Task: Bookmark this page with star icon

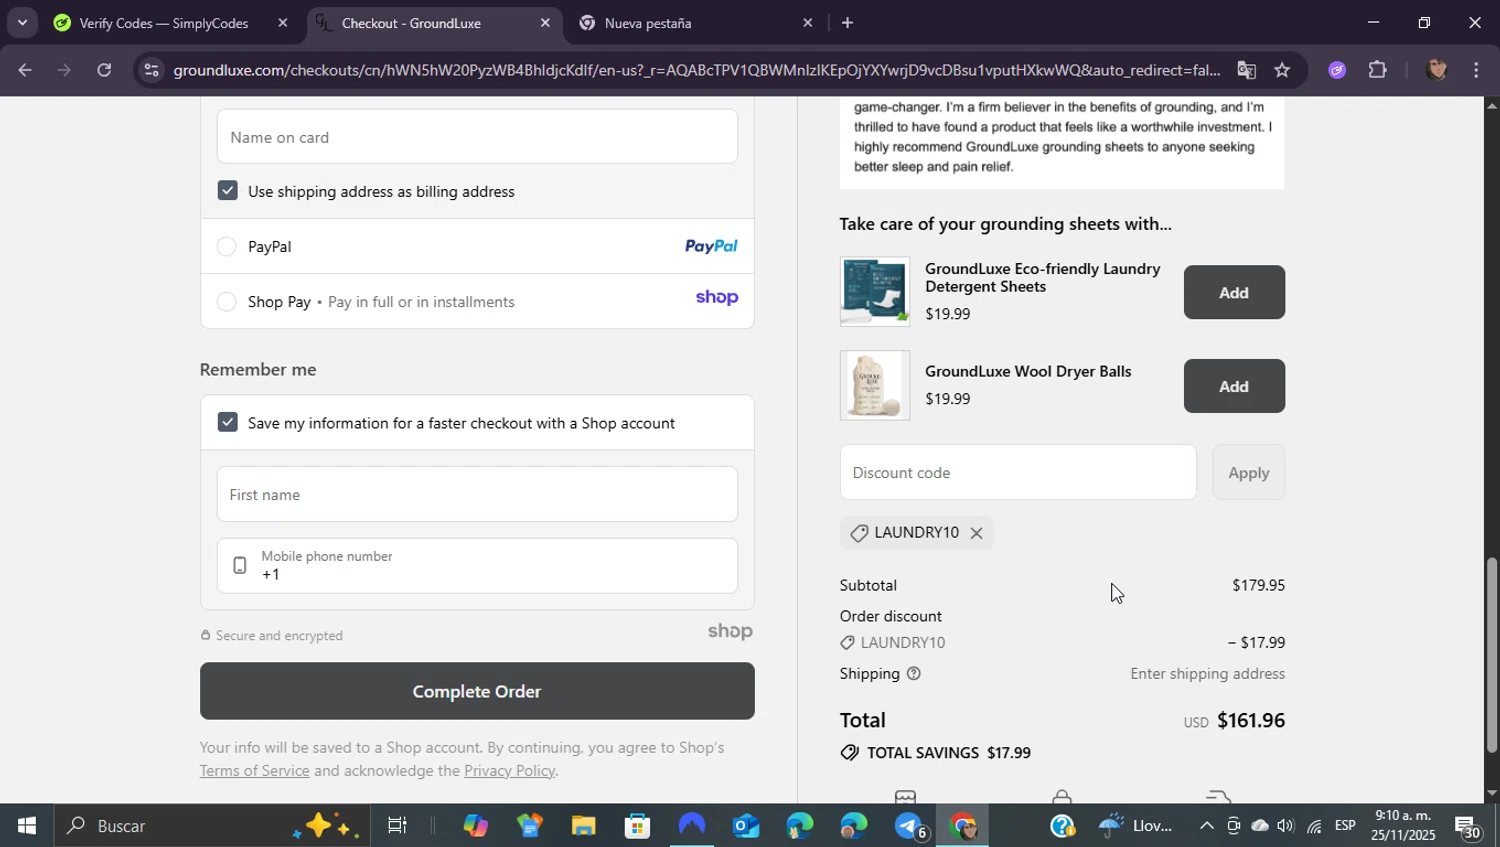Action: point(1282,70)
